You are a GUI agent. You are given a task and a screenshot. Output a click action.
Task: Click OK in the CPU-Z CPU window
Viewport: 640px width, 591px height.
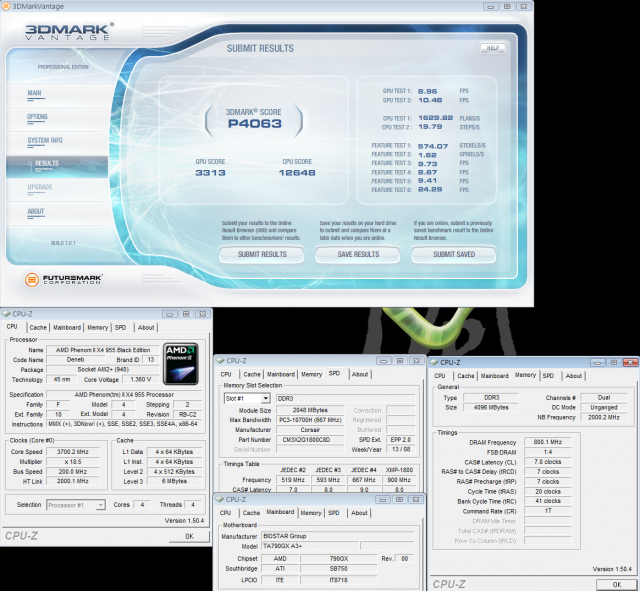coord(189,536)
